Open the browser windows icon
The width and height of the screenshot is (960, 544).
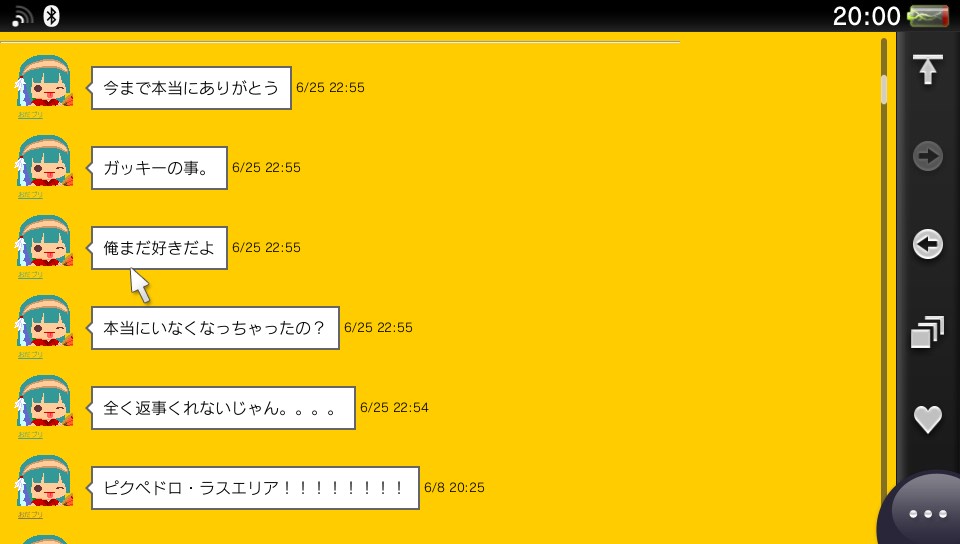(928, 332)
